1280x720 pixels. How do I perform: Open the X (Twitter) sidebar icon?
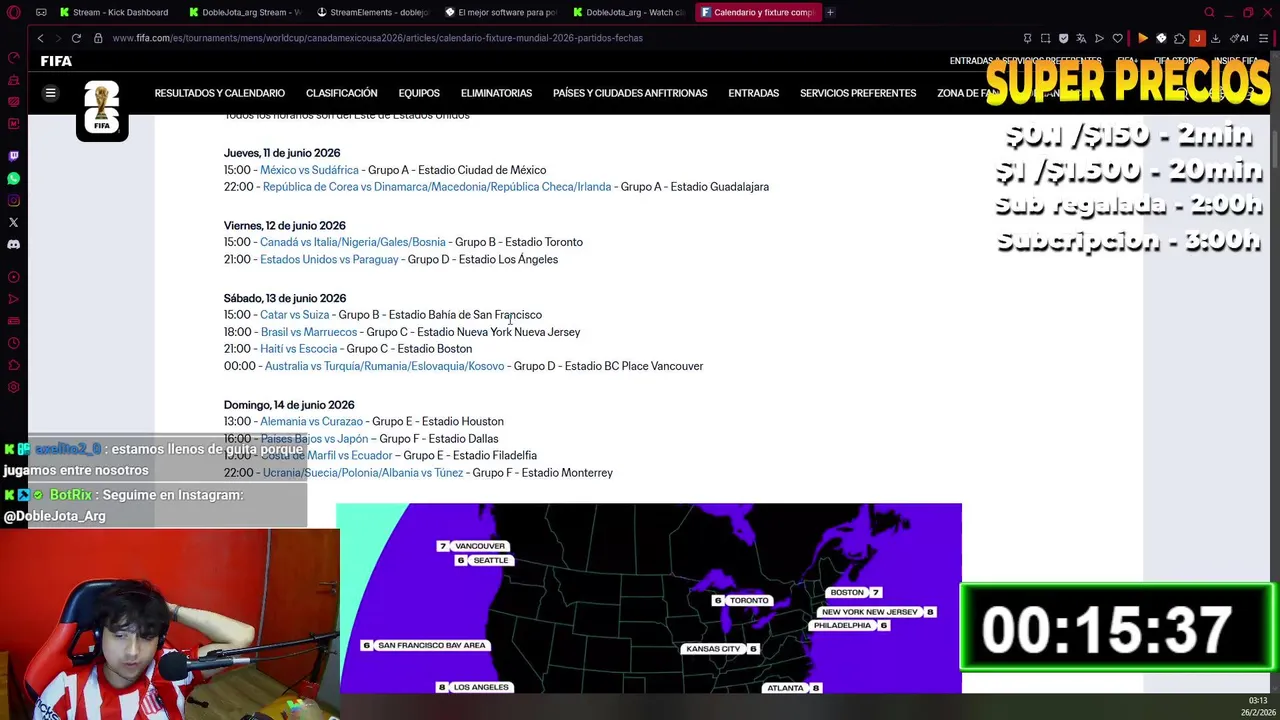point(13,222)
